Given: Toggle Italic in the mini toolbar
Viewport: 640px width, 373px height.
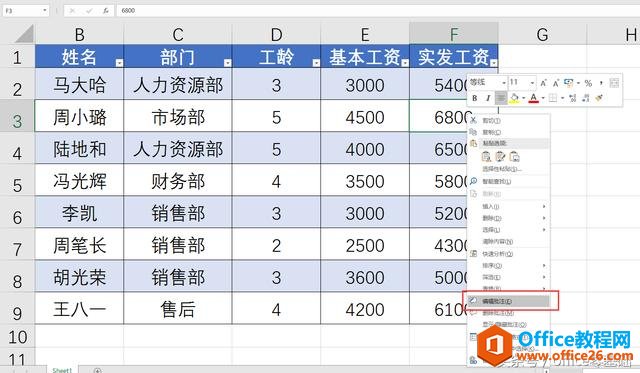Looking at the screenshot, I should point(488,98).
